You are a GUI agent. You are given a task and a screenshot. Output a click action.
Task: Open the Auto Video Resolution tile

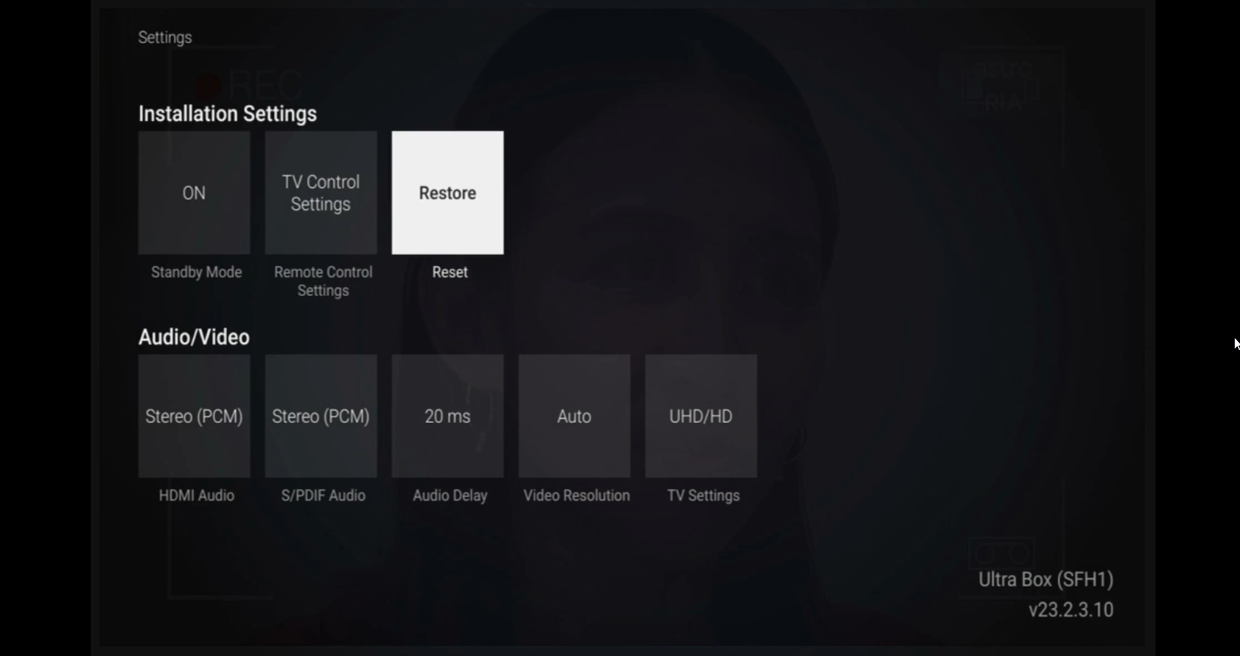[574, 416]
